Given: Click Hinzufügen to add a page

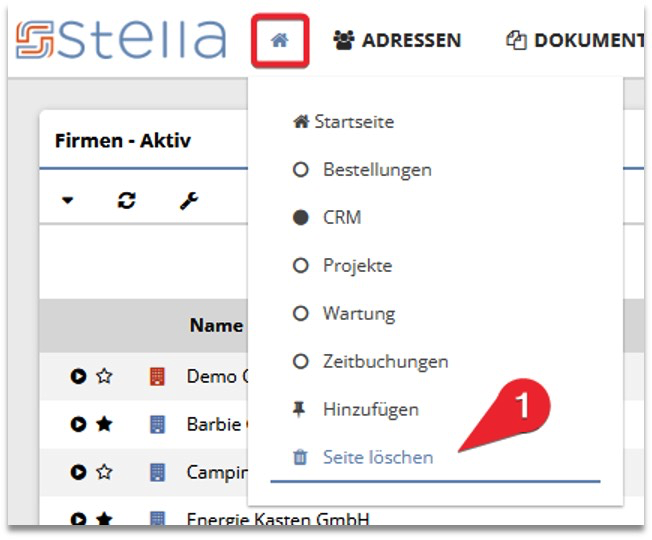Looking at the screenshot, I should [370, 410].
